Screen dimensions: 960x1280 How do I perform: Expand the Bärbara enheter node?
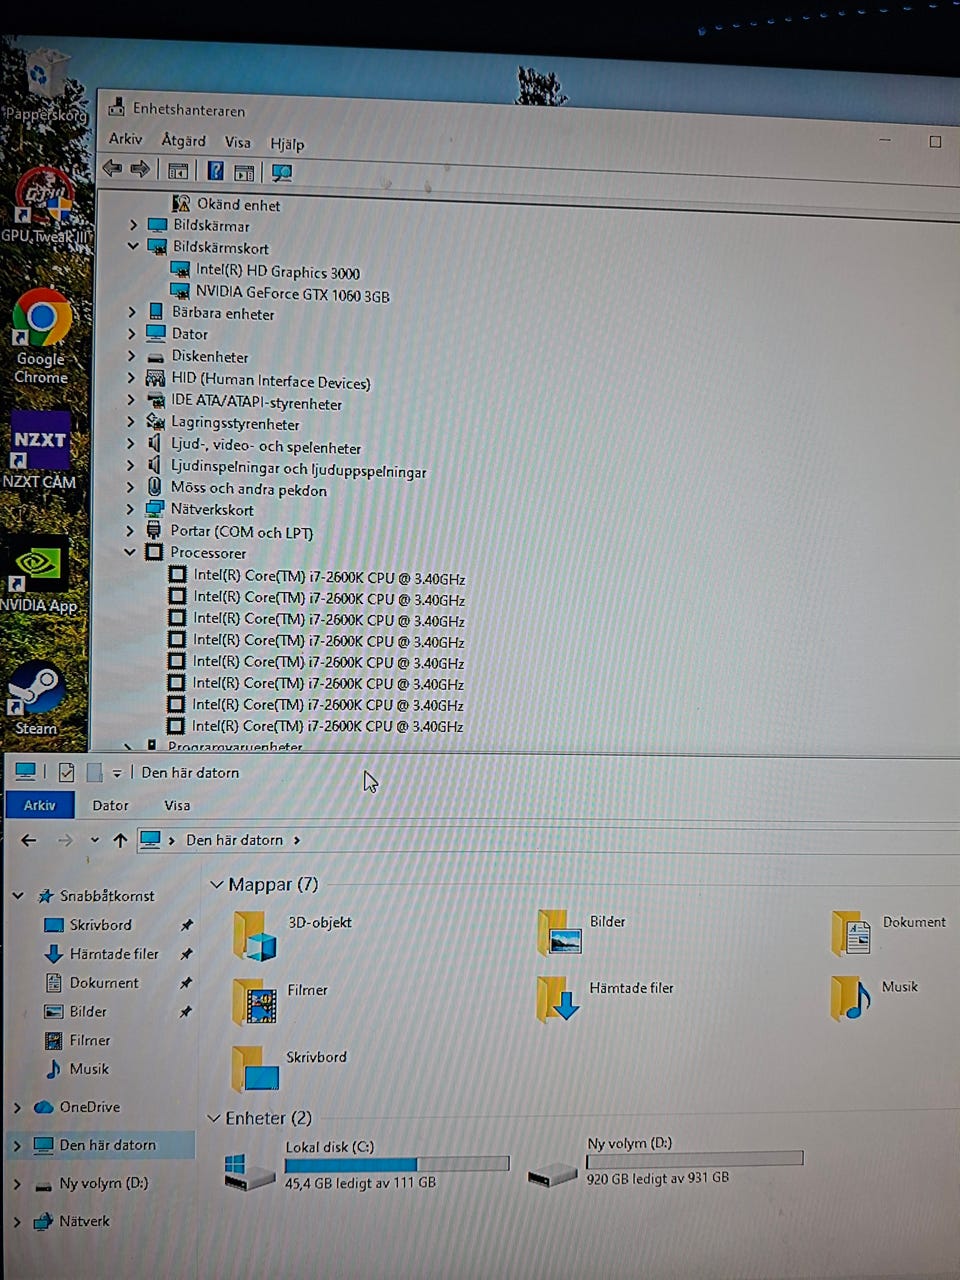pyautogui.click(x=131, y=312)
